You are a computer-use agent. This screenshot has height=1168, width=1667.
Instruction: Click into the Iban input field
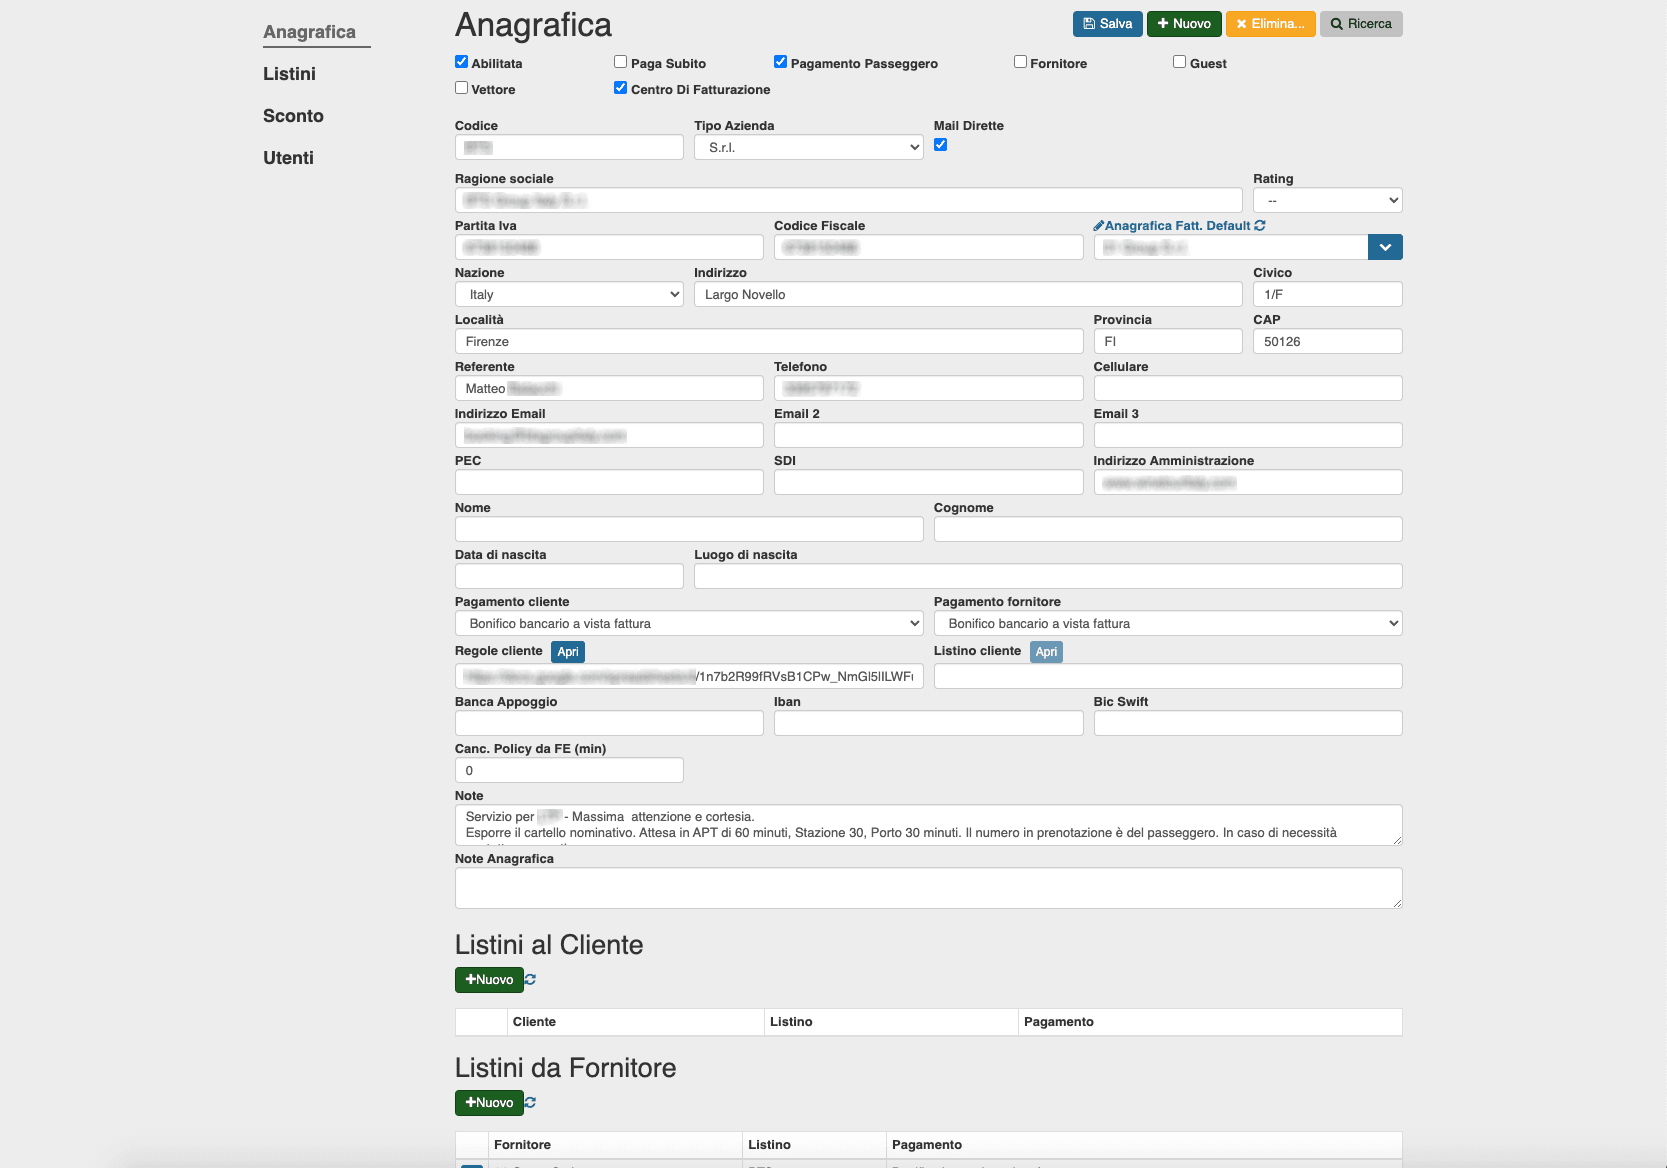coord(928,724)
